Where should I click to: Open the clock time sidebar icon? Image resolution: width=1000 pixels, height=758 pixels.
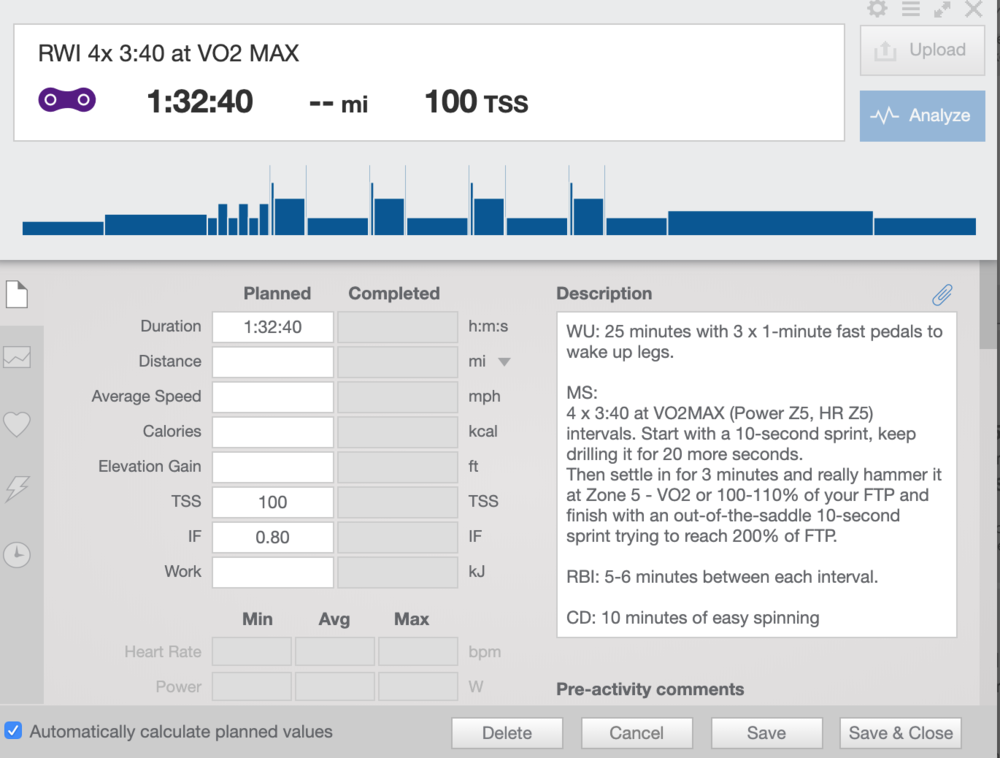(17, 555)
